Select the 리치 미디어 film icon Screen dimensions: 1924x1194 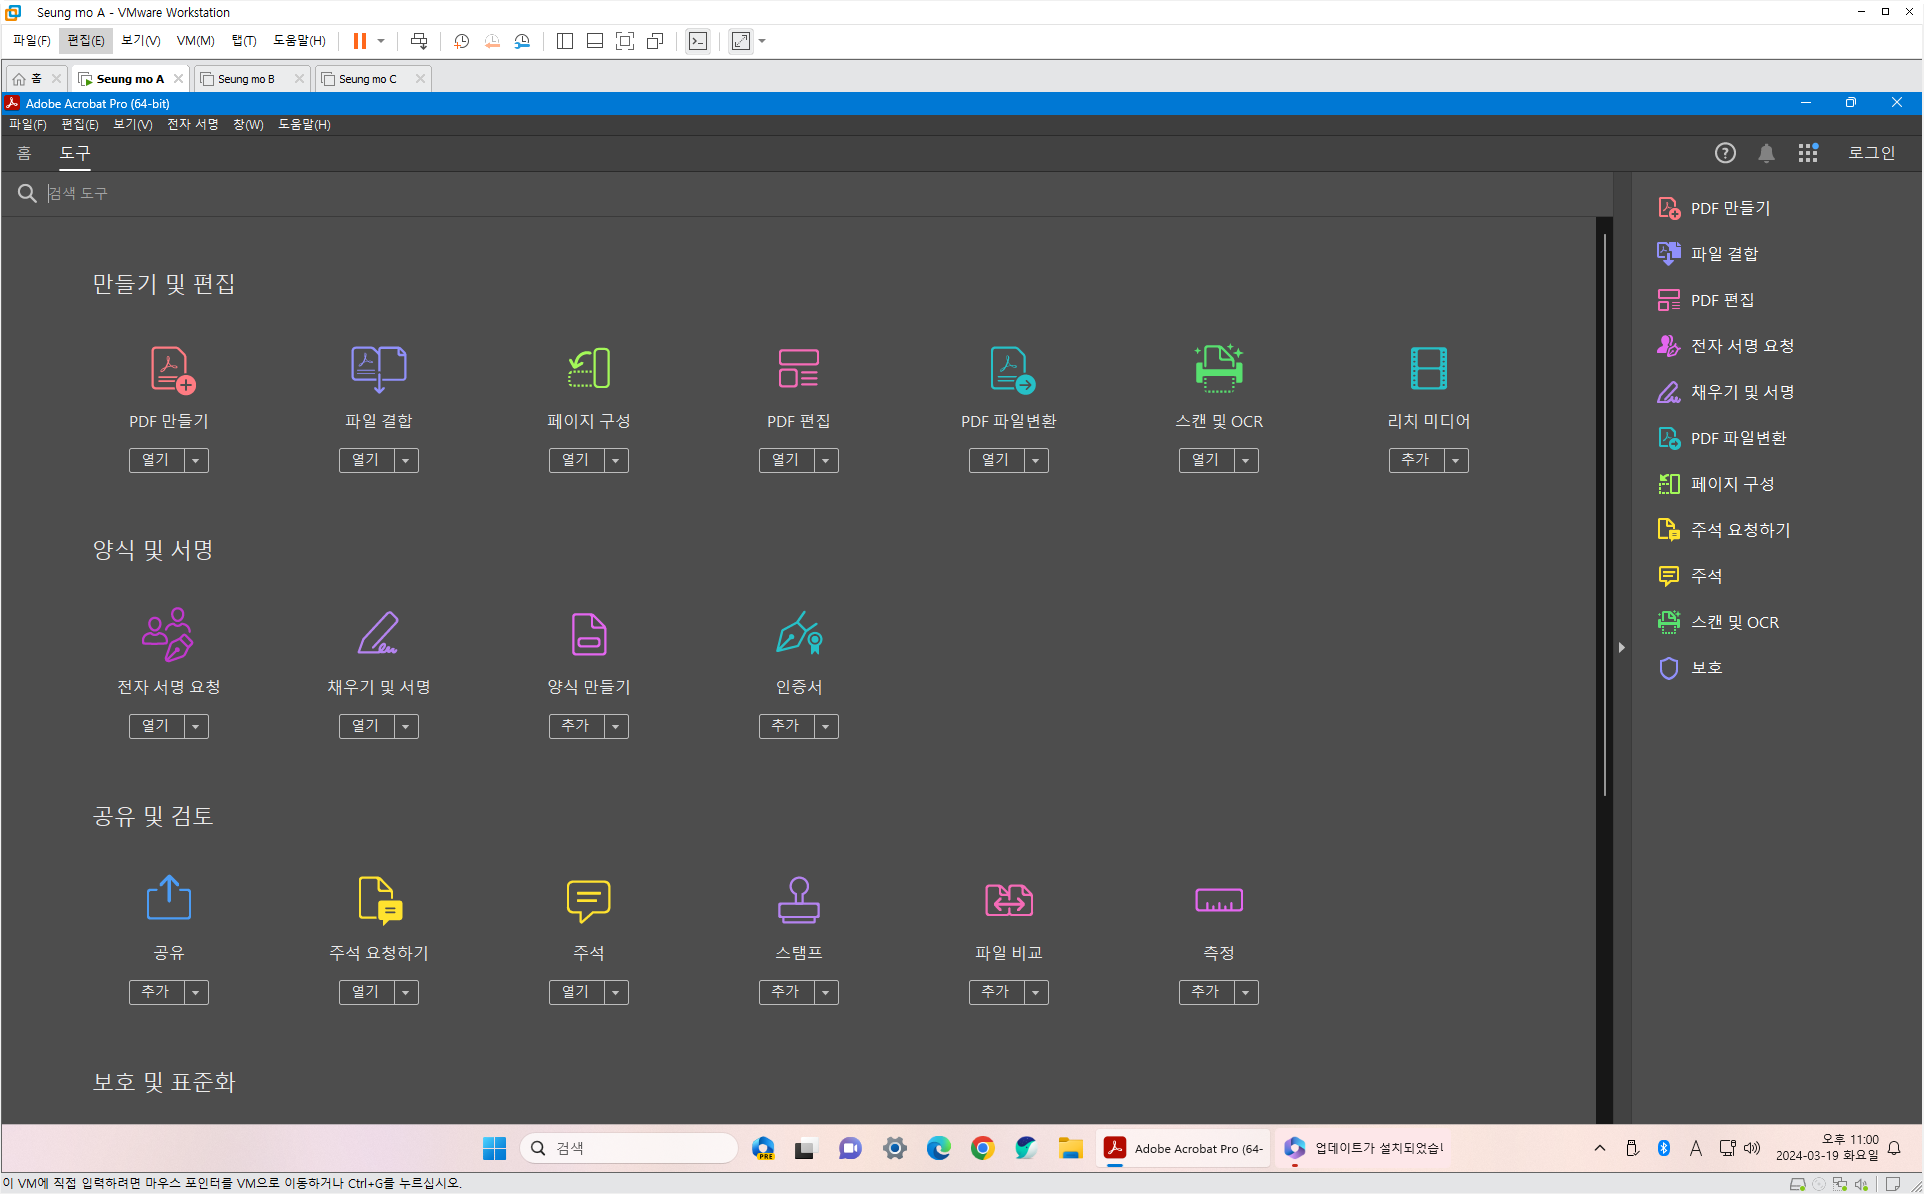(x=1429, y=369)
